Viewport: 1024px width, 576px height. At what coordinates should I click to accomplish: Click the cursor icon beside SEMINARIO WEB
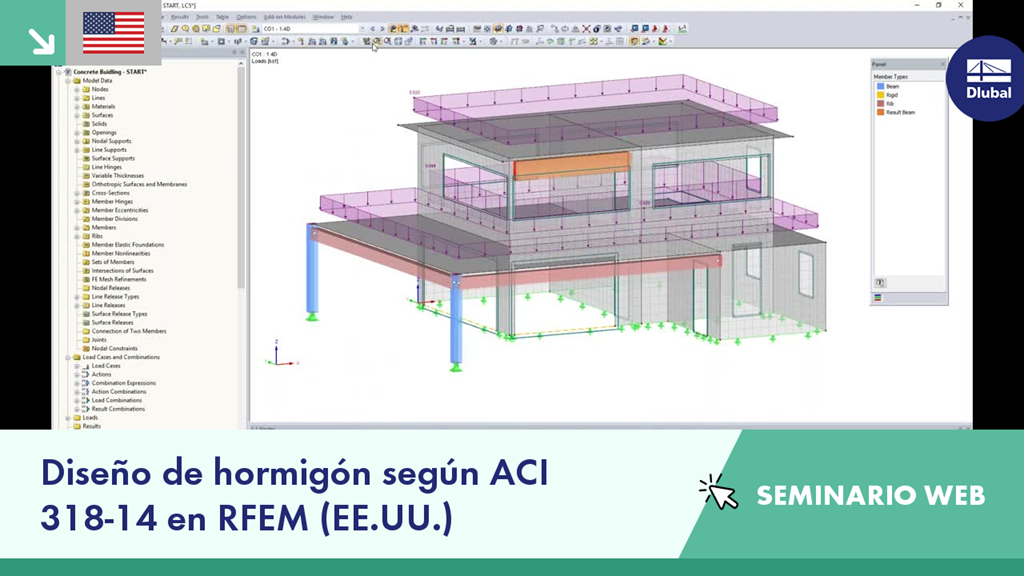coord(719,492)
